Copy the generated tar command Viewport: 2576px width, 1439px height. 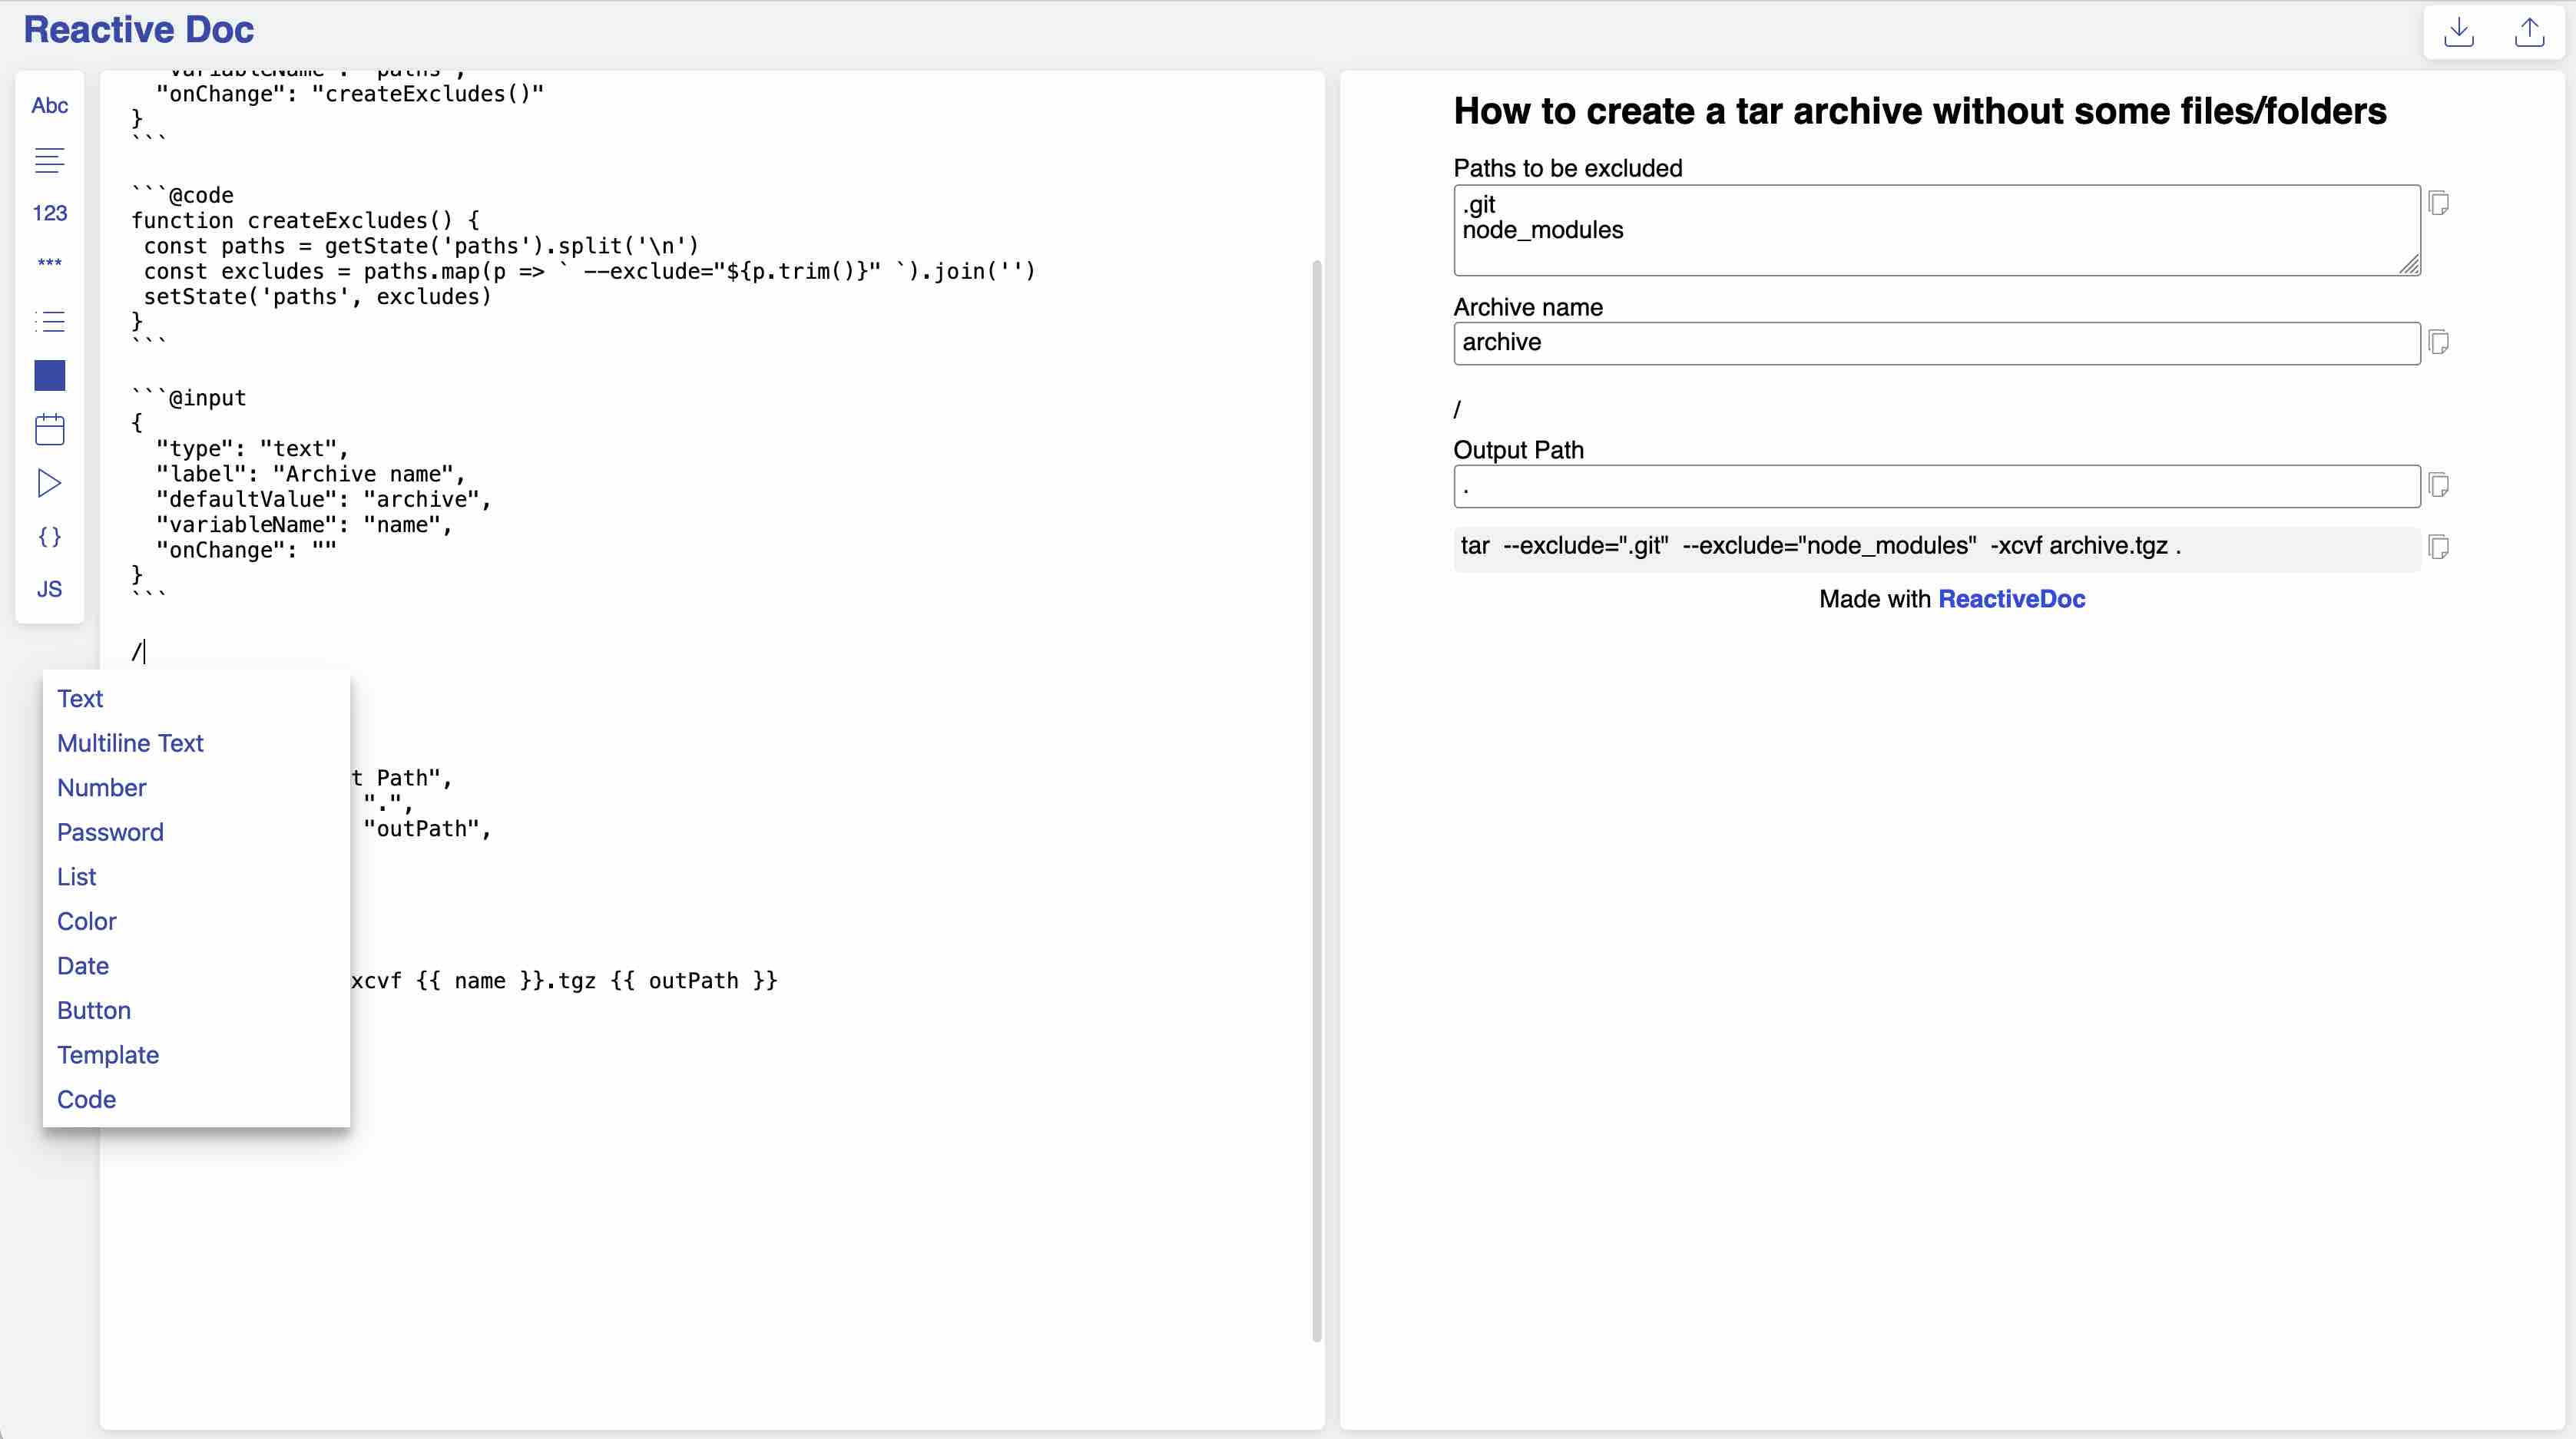point(2438,547)
